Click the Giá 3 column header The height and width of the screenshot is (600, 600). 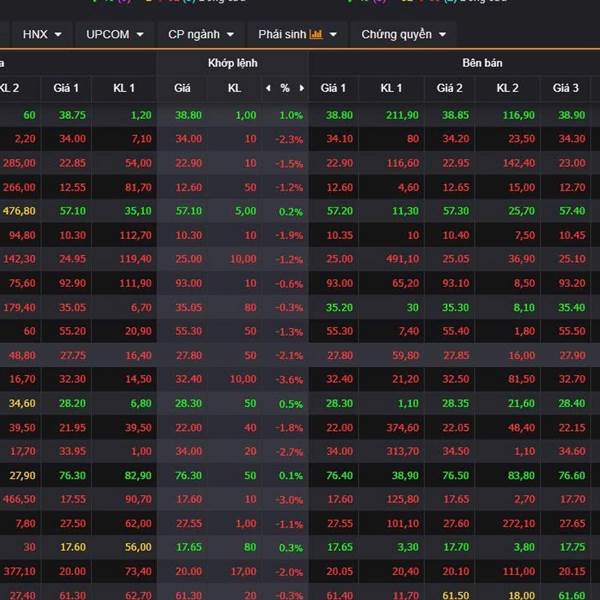pos(565,88)
